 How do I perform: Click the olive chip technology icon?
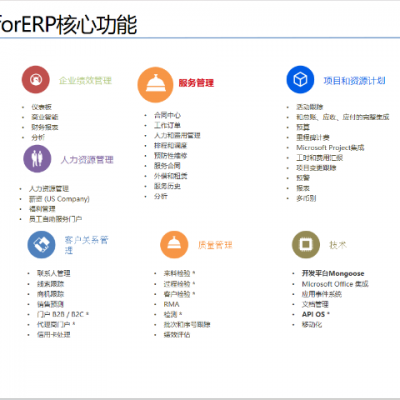click(x=306, y=245)
